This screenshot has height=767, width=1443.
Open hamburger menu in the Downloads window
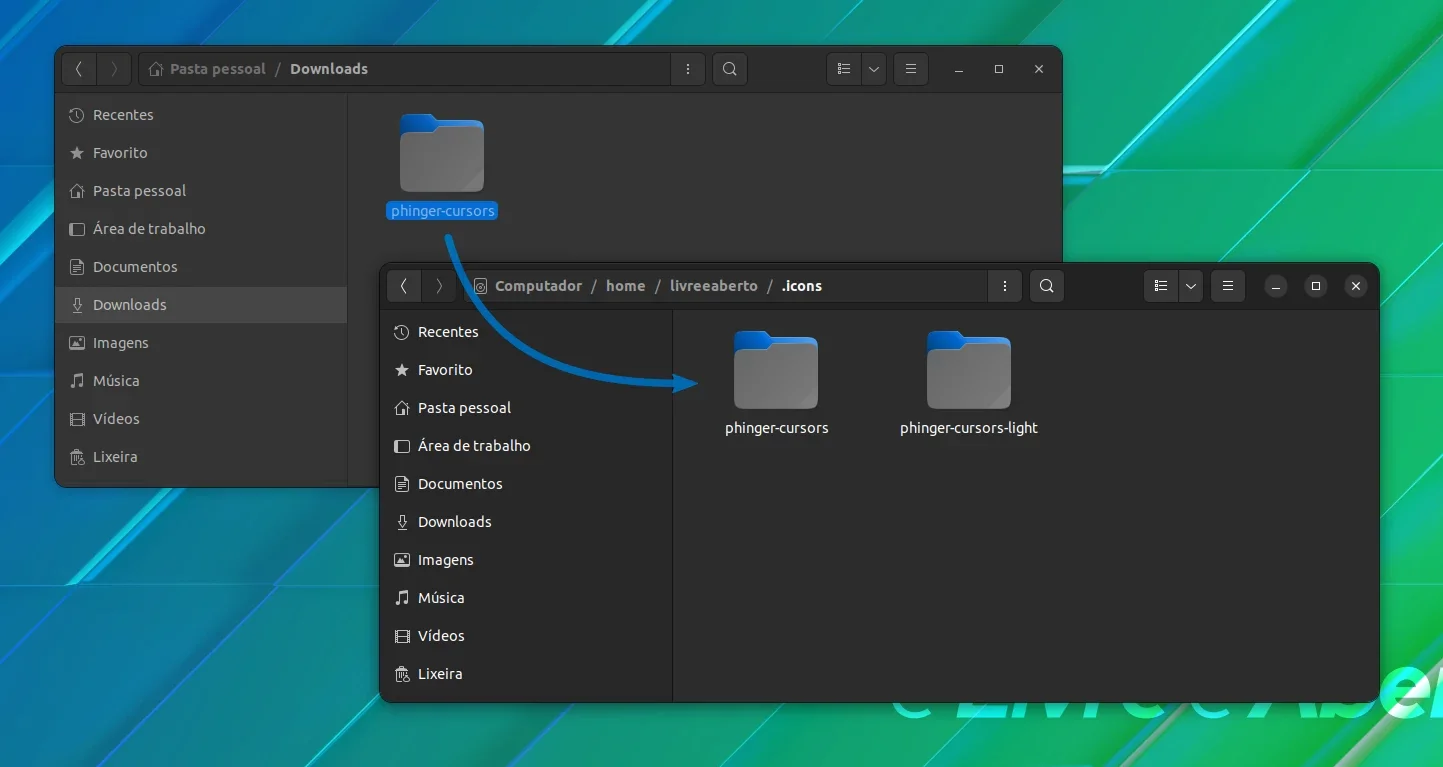(911, 69)
